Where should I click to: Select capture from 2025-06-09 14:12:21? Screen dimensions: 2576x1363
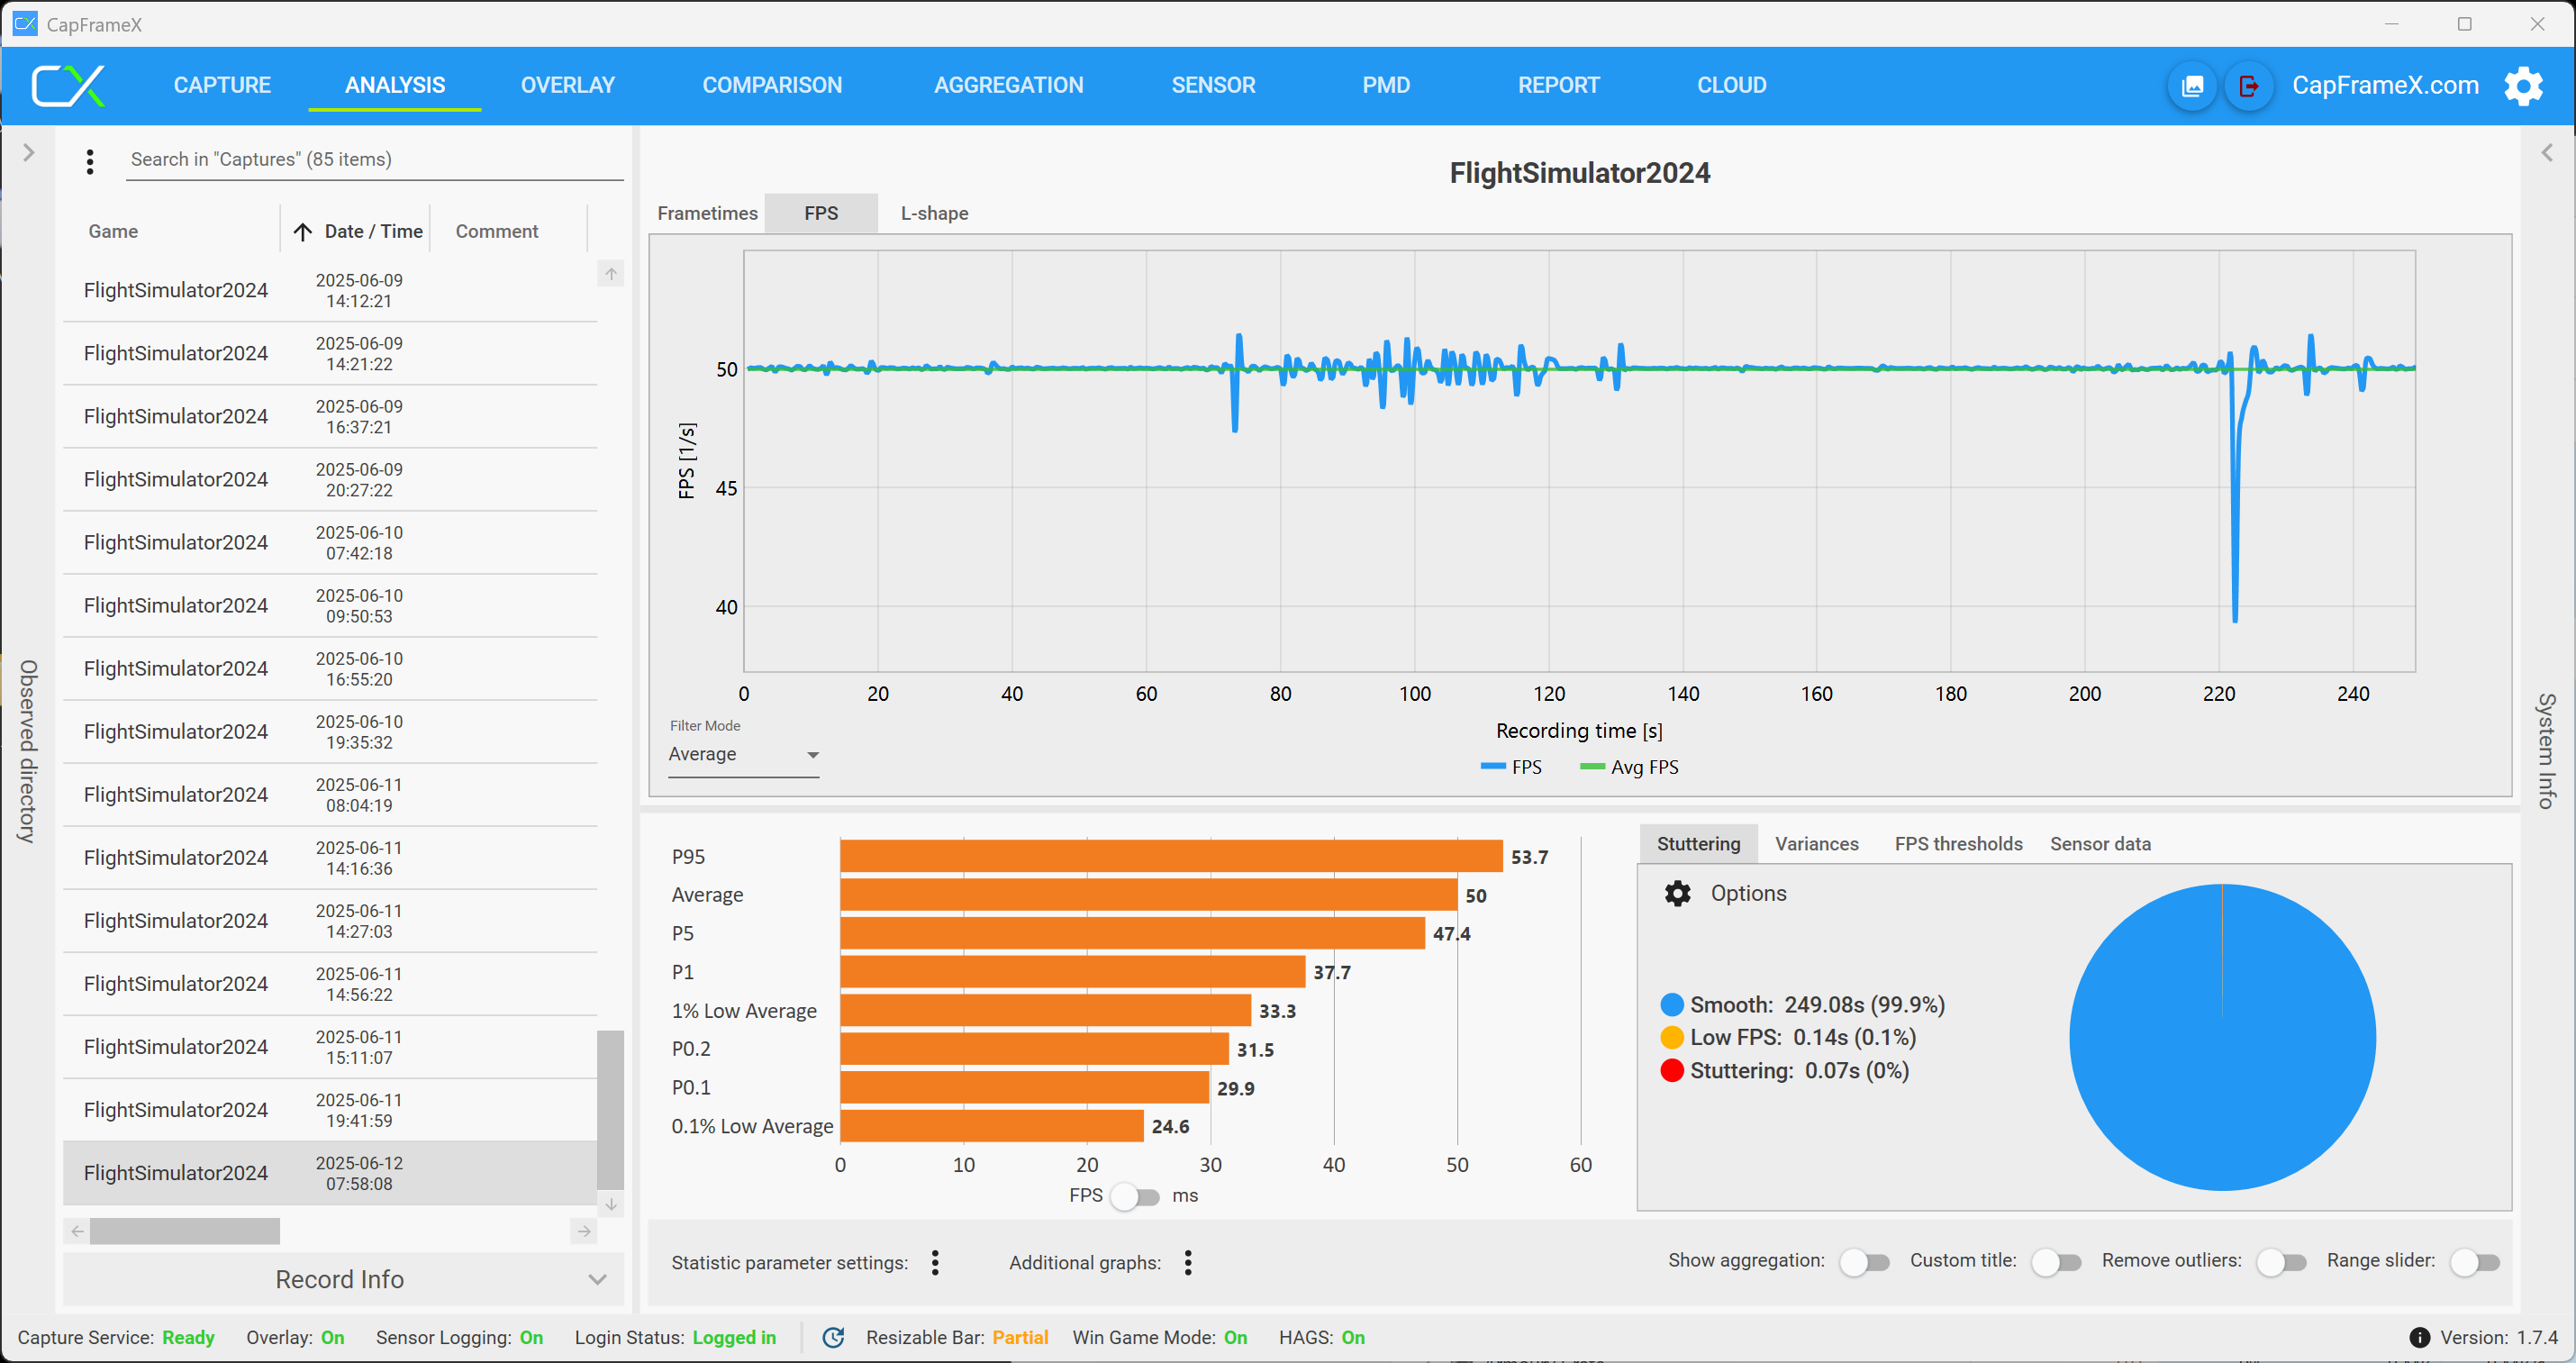coord(330,290)
